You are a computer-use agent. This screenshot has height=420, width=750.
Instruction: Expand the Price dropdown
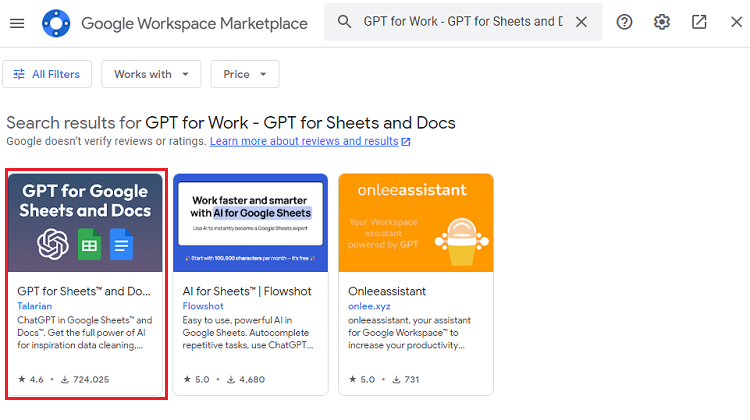245,74
